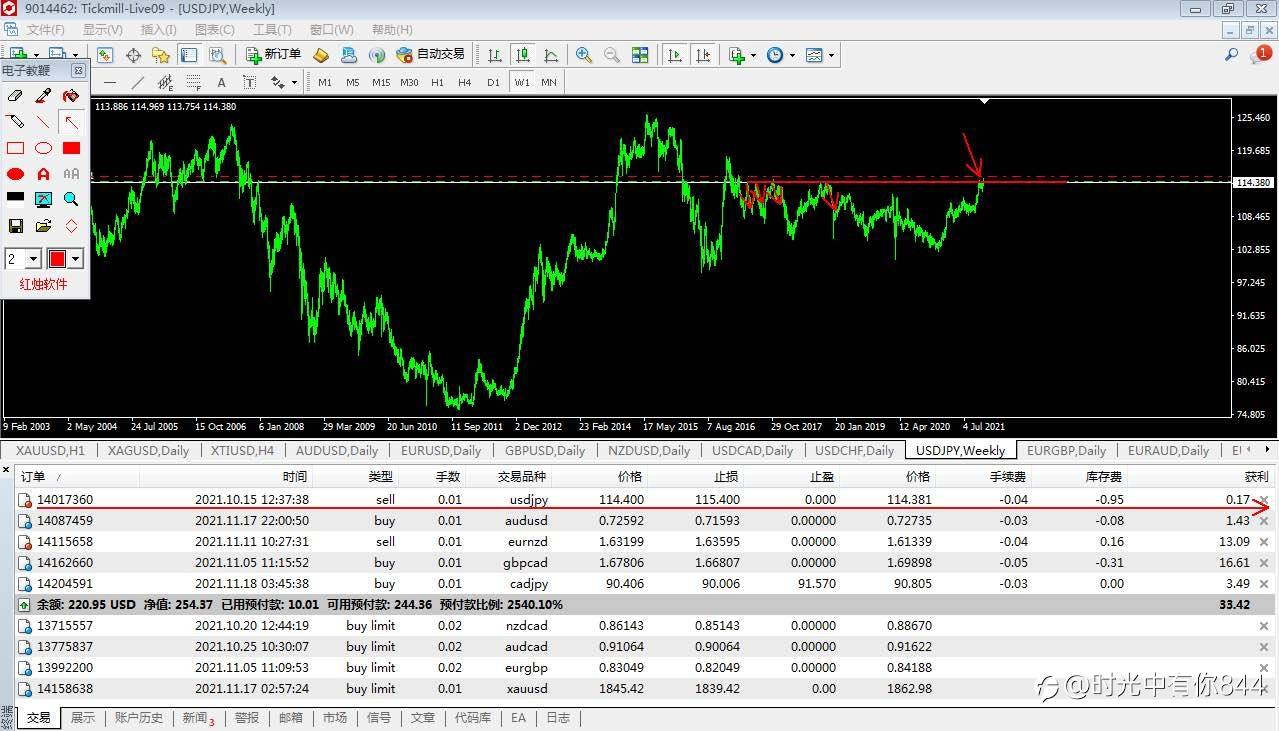The image size is (1279, 731).
Task: Open the crosshair cursor tool
Action: (x=133, y=55)
